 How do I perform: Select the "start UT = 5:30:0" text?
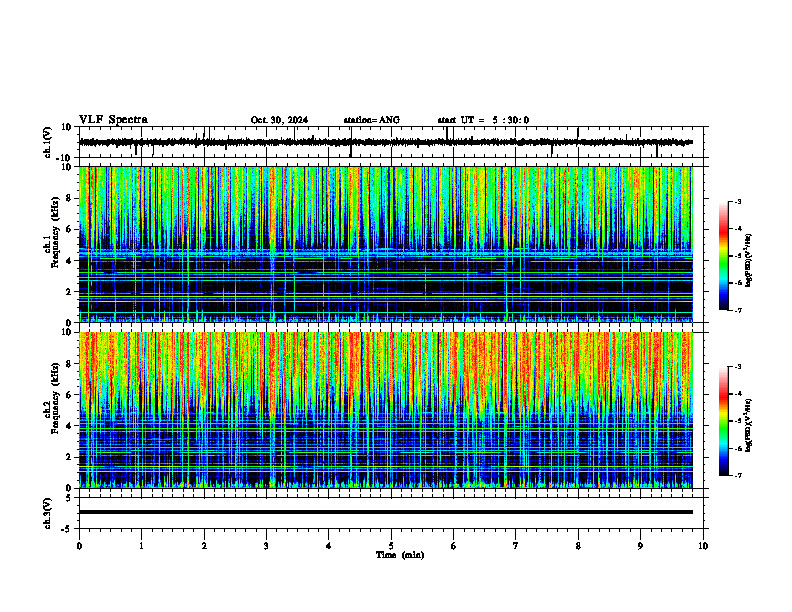pyautogui.click(x=483, y=120)
